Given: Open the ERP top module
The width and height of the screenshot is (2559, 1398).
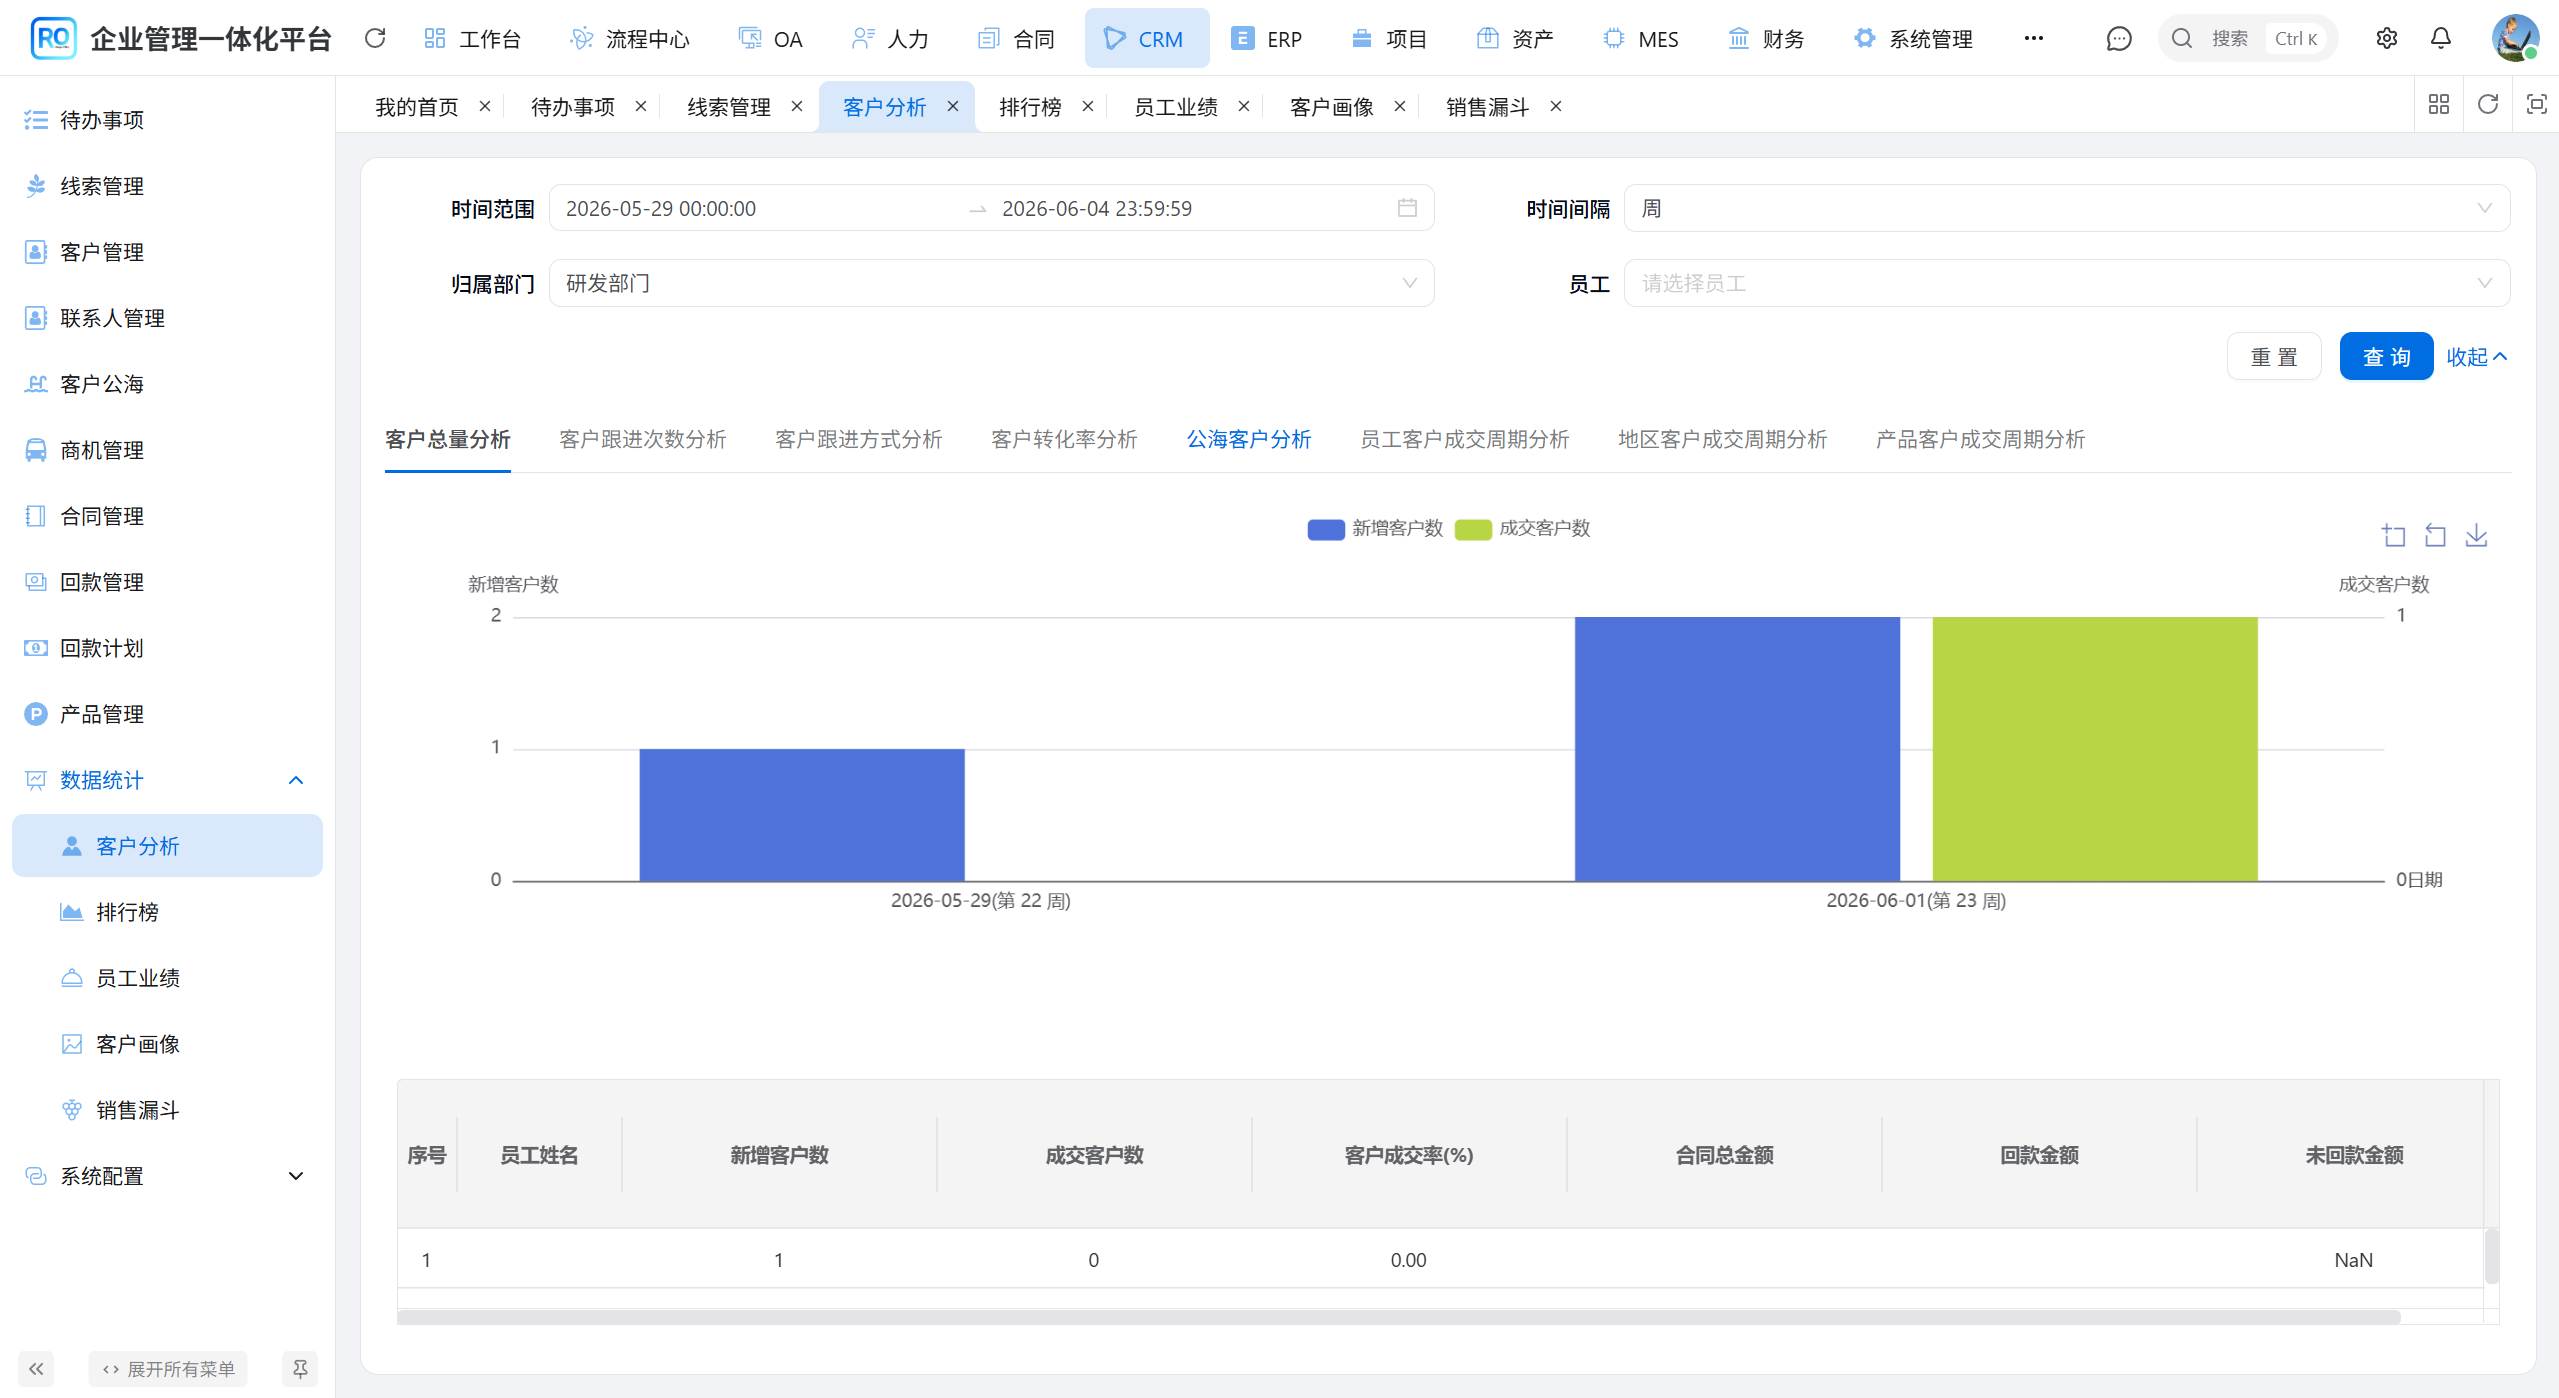Looking at the screenshot, I should click(1266, 39).
